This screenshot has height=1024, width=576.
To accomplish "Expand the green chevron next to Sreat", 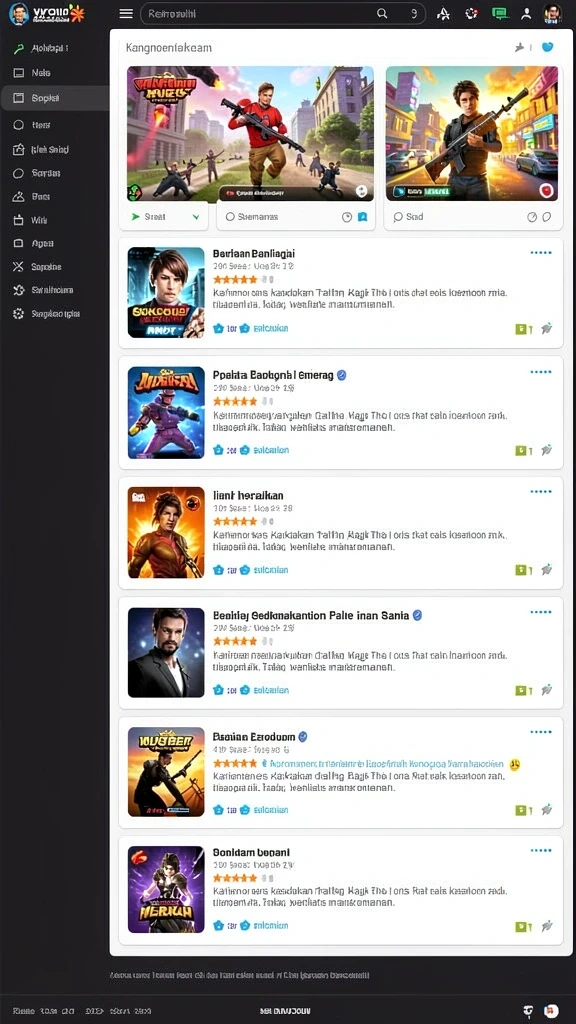I will pyautogui.click(x=196, y=217).
